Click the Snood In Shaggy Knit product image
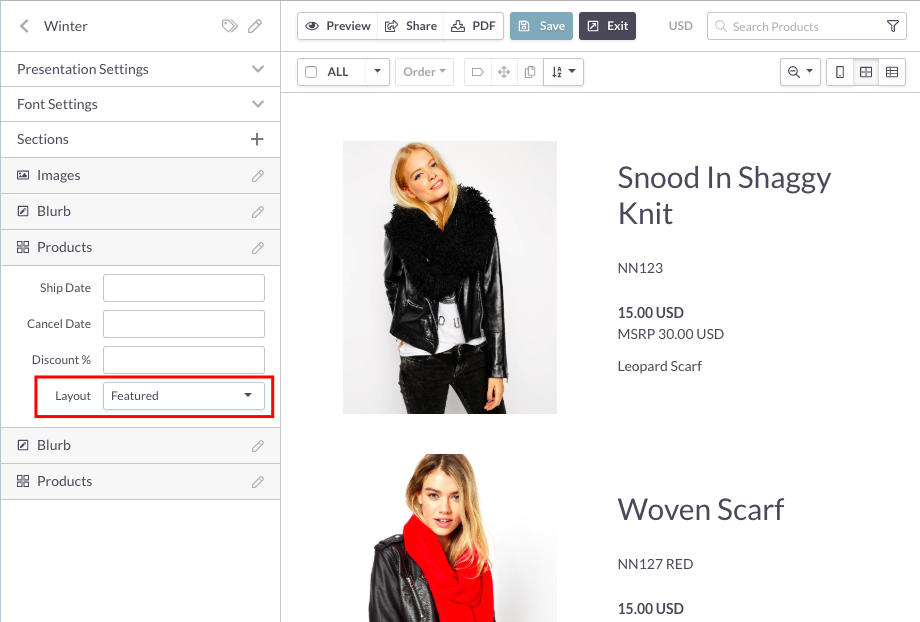Image resolution: width=920 pixels, height=622 pixels. tap(450, 278)
